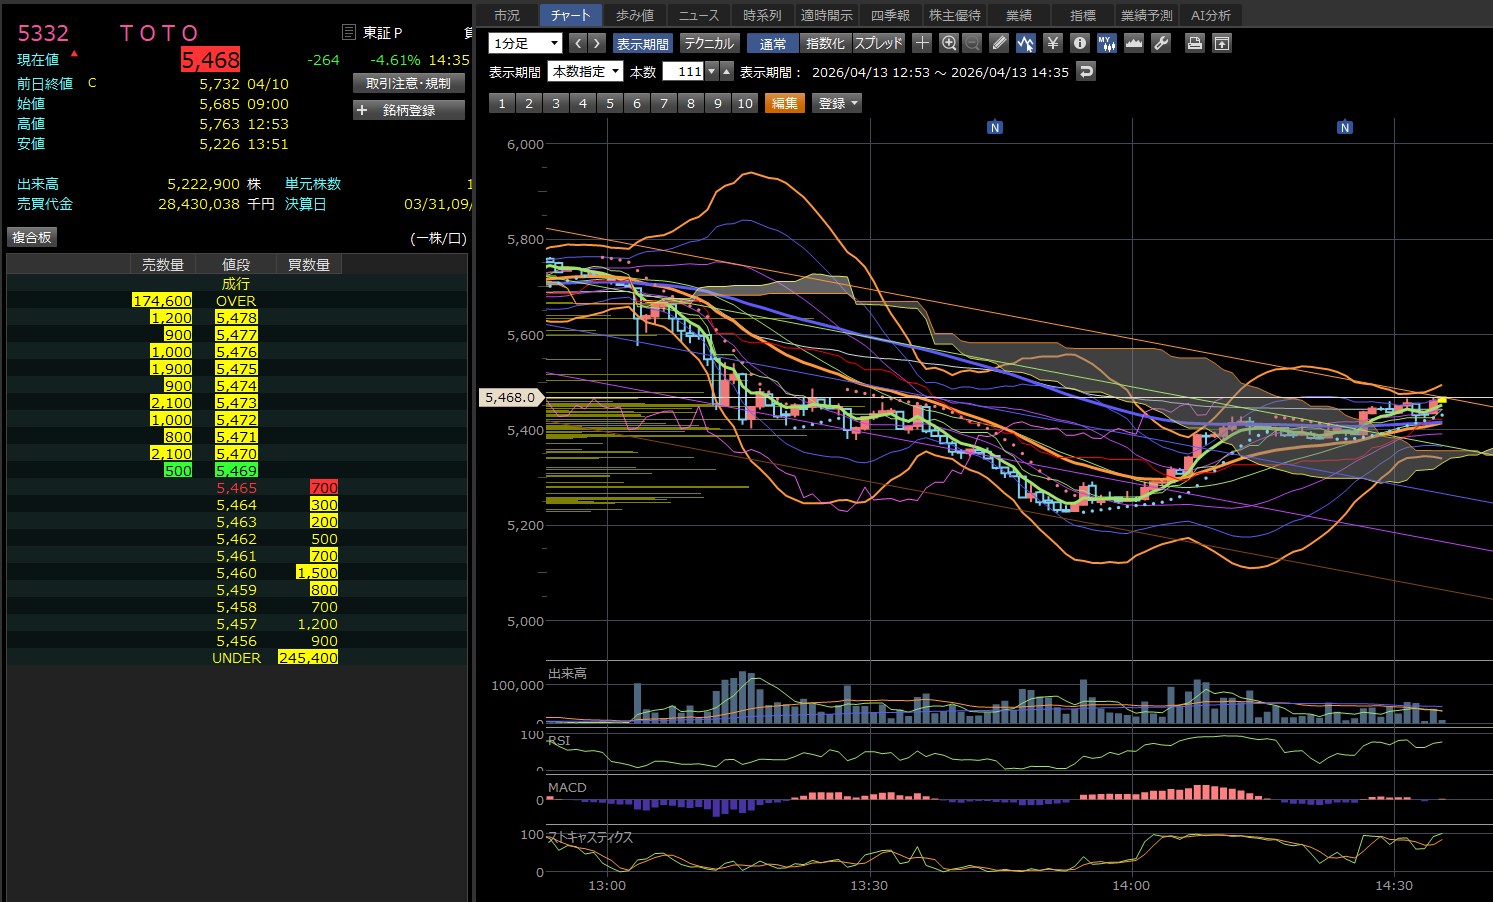Click the zoom in magnifier icon
Viewport: 1493px width, 902px height.
[x=949, y=43]
